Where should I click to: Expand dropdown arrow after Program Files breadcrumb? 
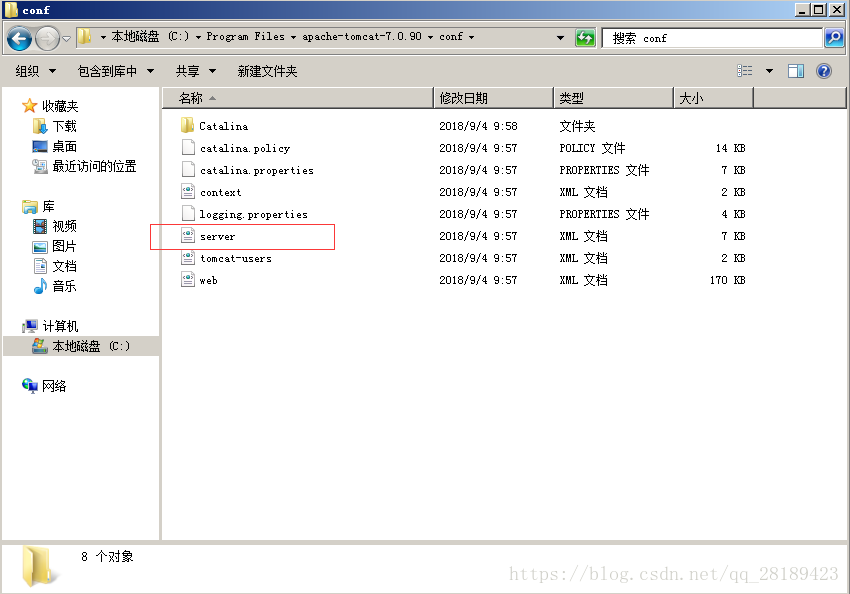click(293, 37)
